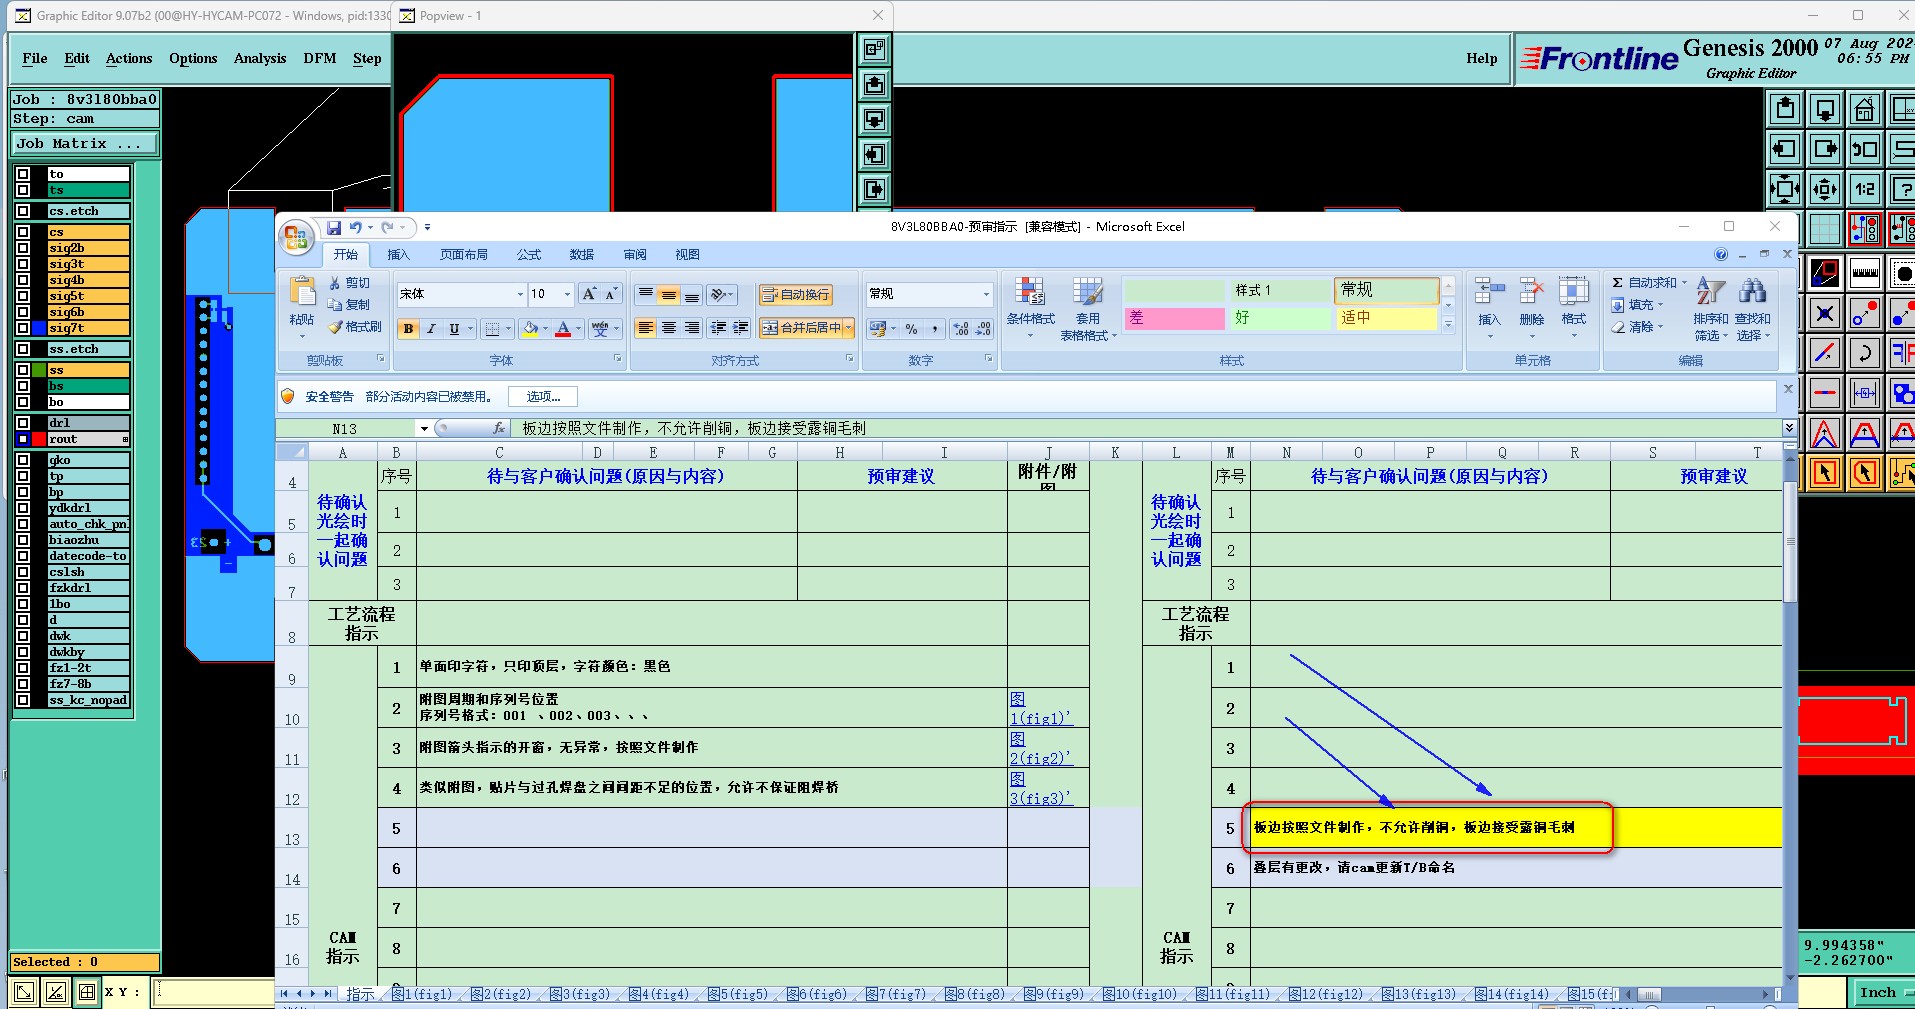Open the Genesis File menu

click(35, 58)
